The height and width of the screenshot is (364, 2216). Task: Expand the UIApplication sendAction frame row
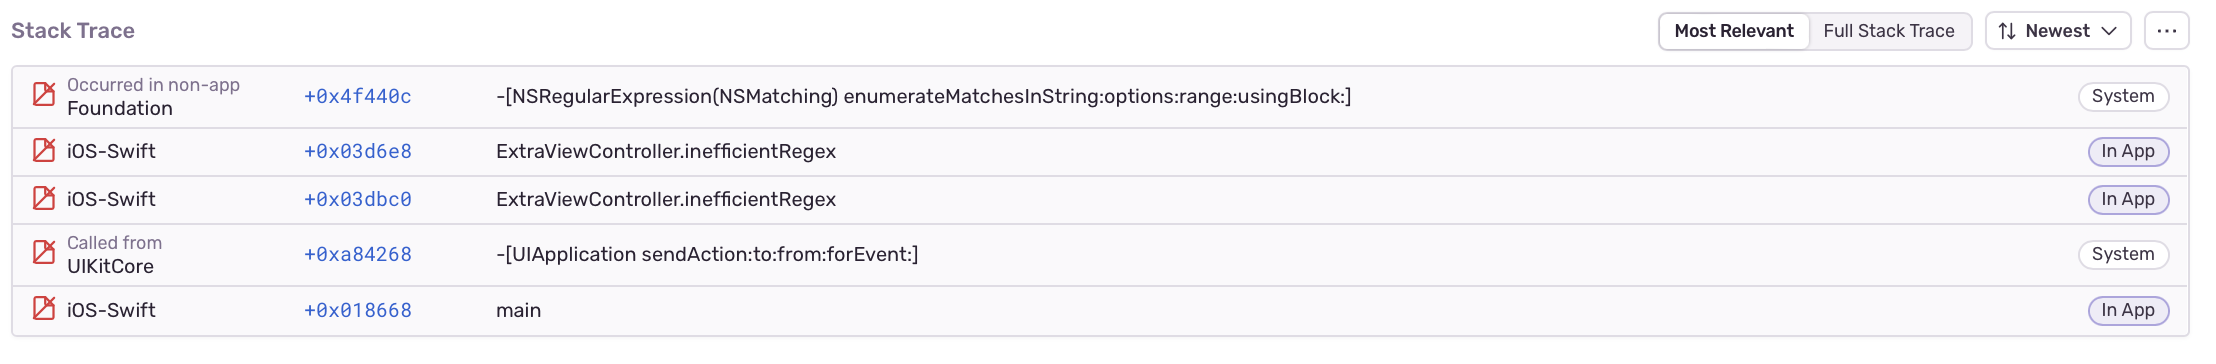pyautogui.click(x=1100, y=255)
